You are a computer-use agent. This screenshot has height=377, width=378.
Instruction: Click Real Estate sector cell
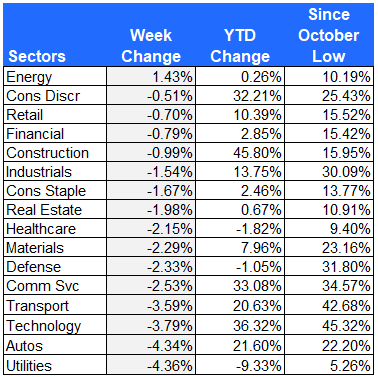[x=55, y=210]
